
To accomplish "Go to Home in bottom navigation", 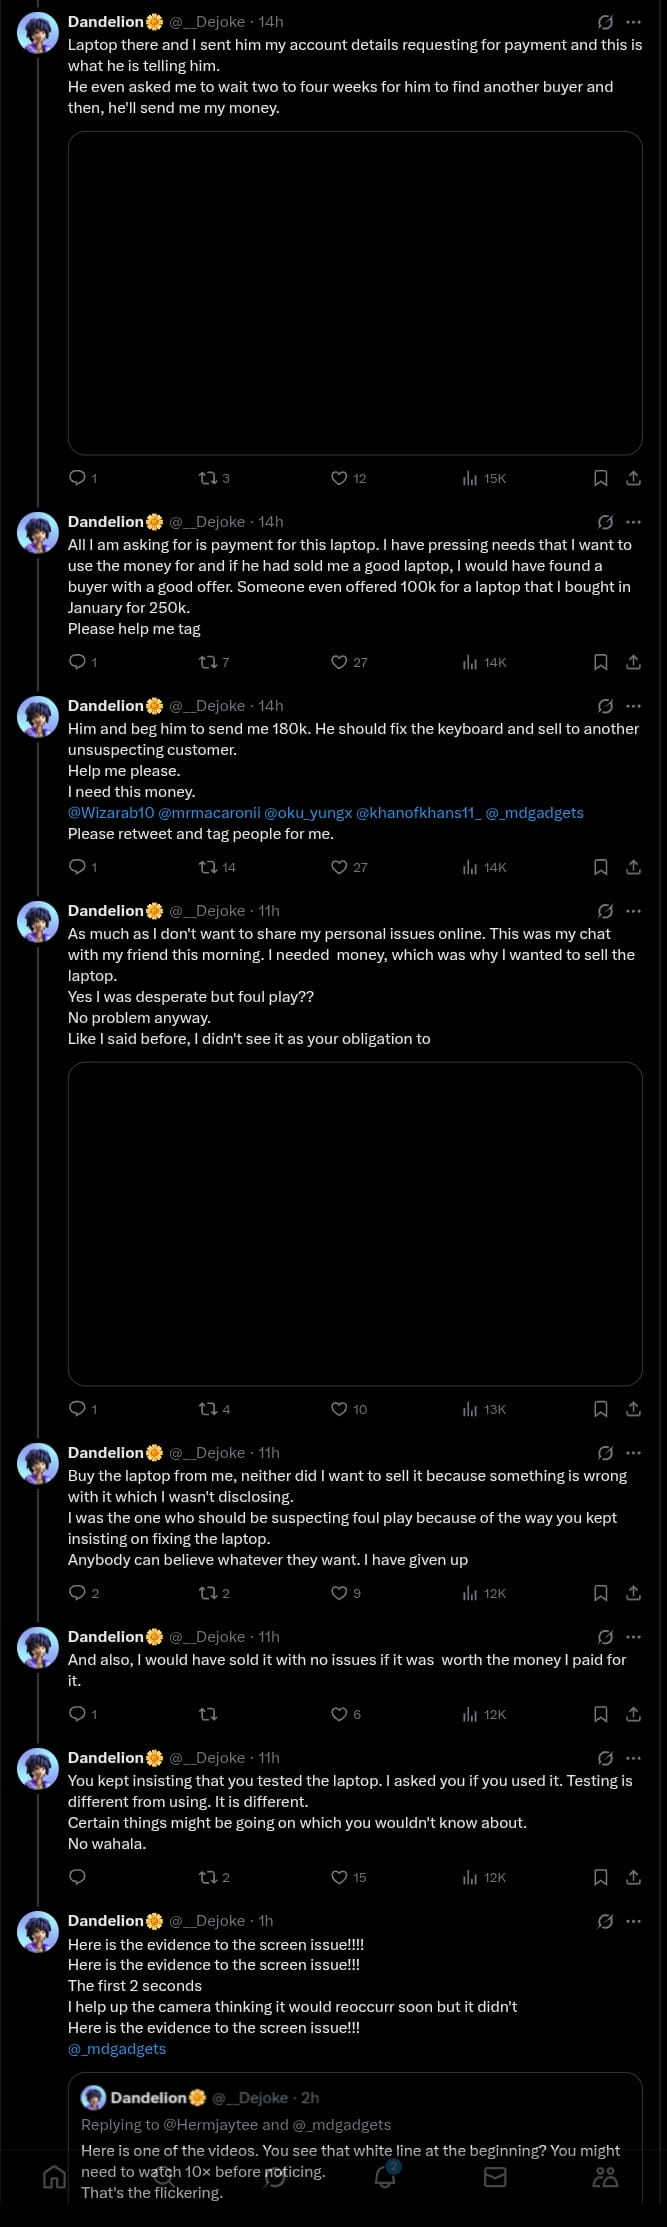I will [x=54, y=2177].
